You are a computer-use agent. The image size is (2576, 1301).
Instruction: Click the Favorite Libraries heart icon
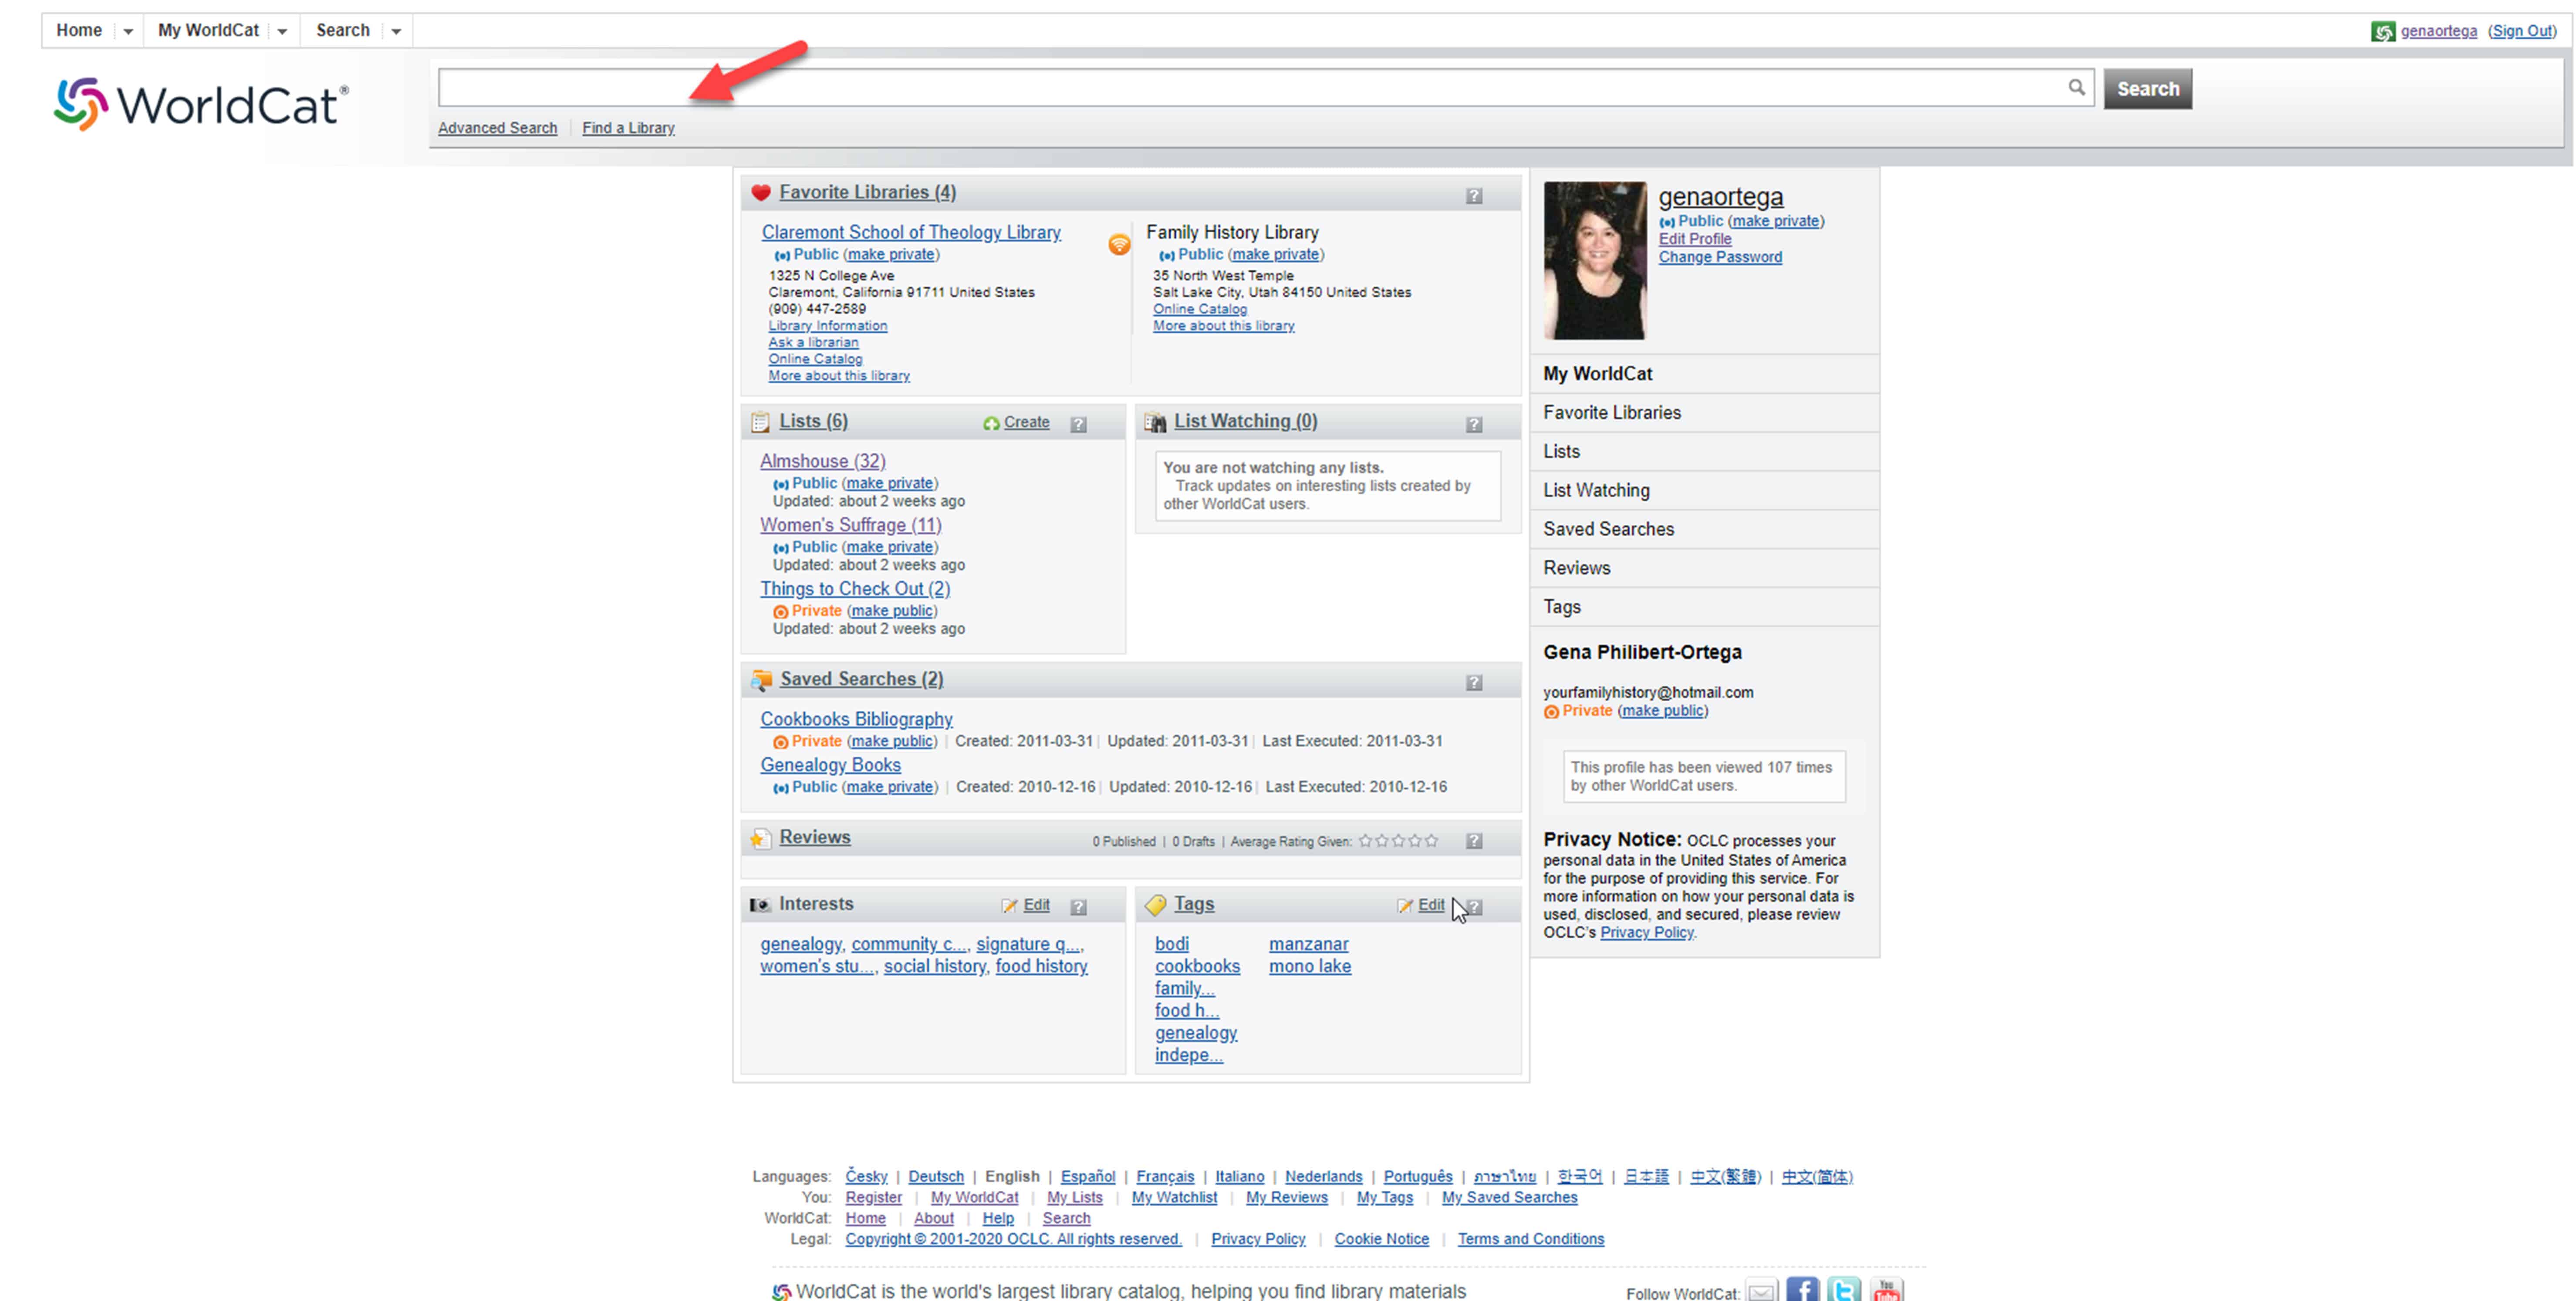(x=761, y=192)
